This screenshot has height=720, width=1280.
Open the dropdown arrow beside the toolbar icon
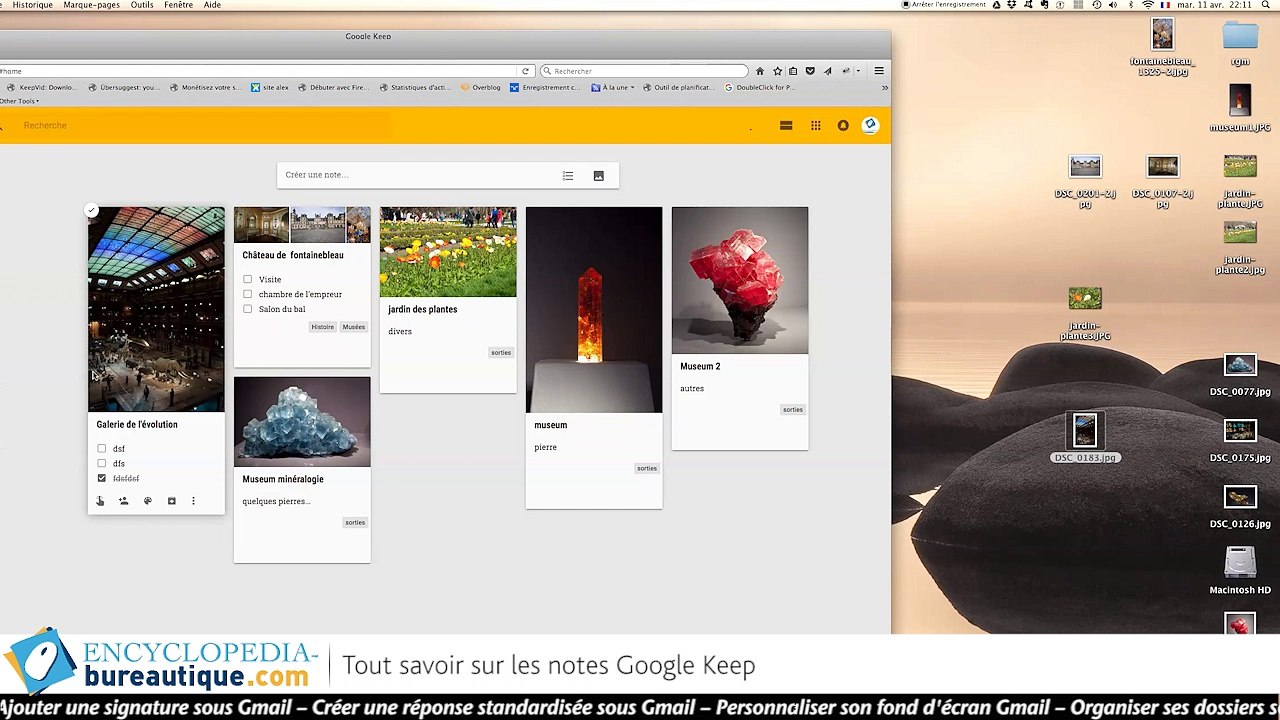tap(858, 71)
